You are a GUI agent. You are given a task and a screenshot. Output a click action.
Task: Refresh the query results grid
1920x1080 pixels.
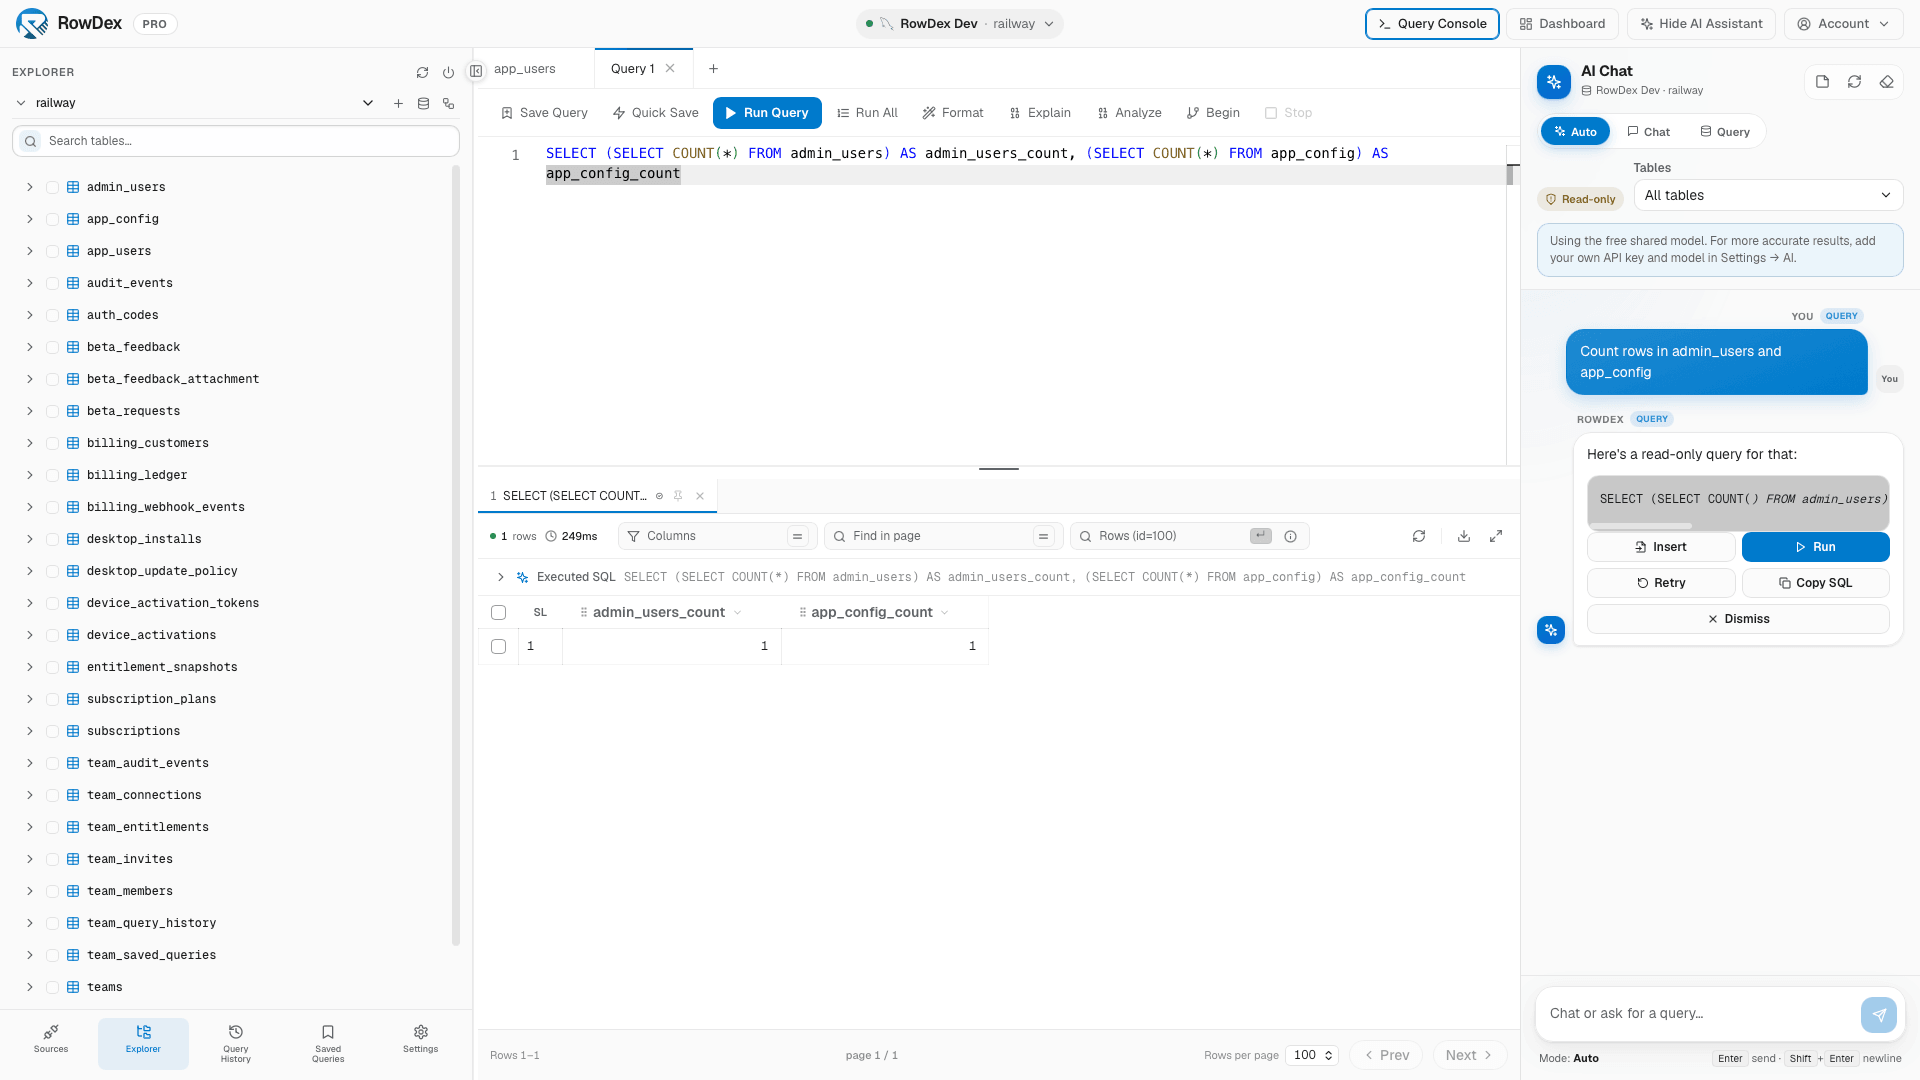pyautogui.click(x=1419, y=536)
